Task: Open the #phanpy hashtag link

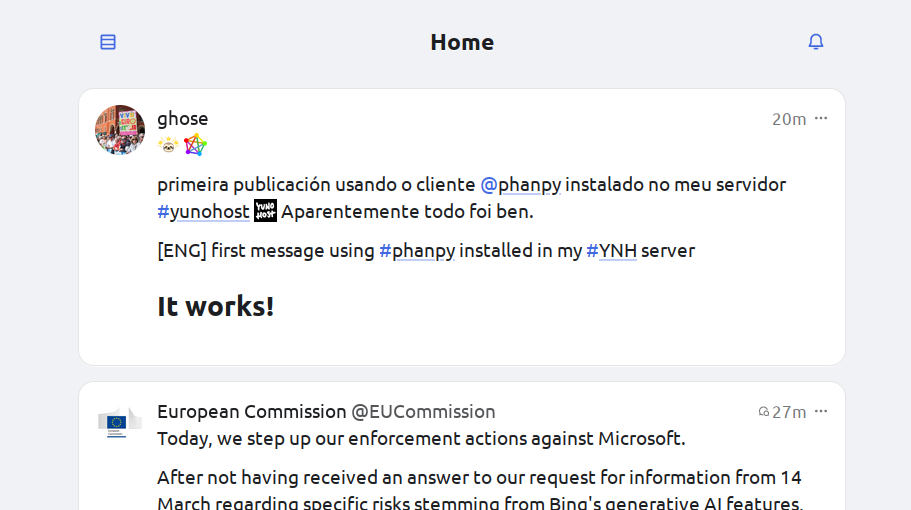Action: click(x=417, y=251)
